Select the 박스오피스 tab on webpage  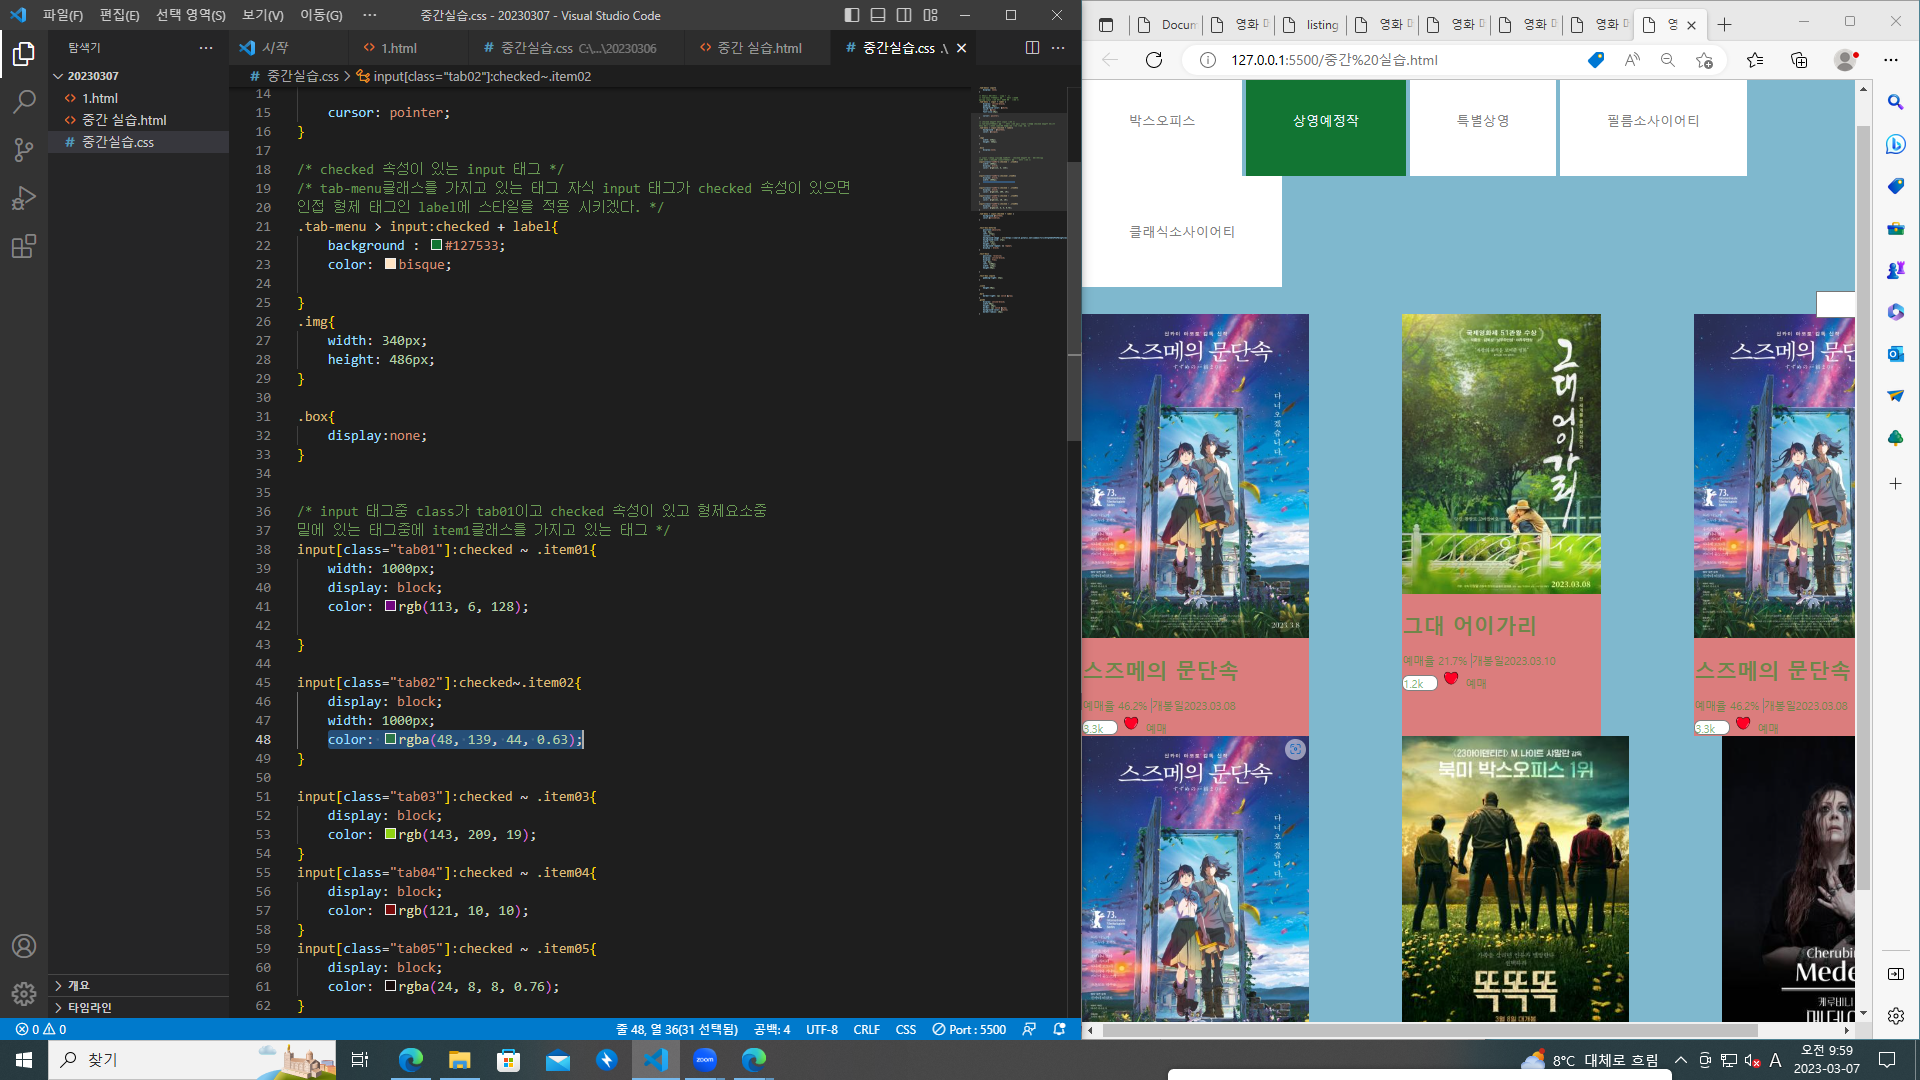1162,121
